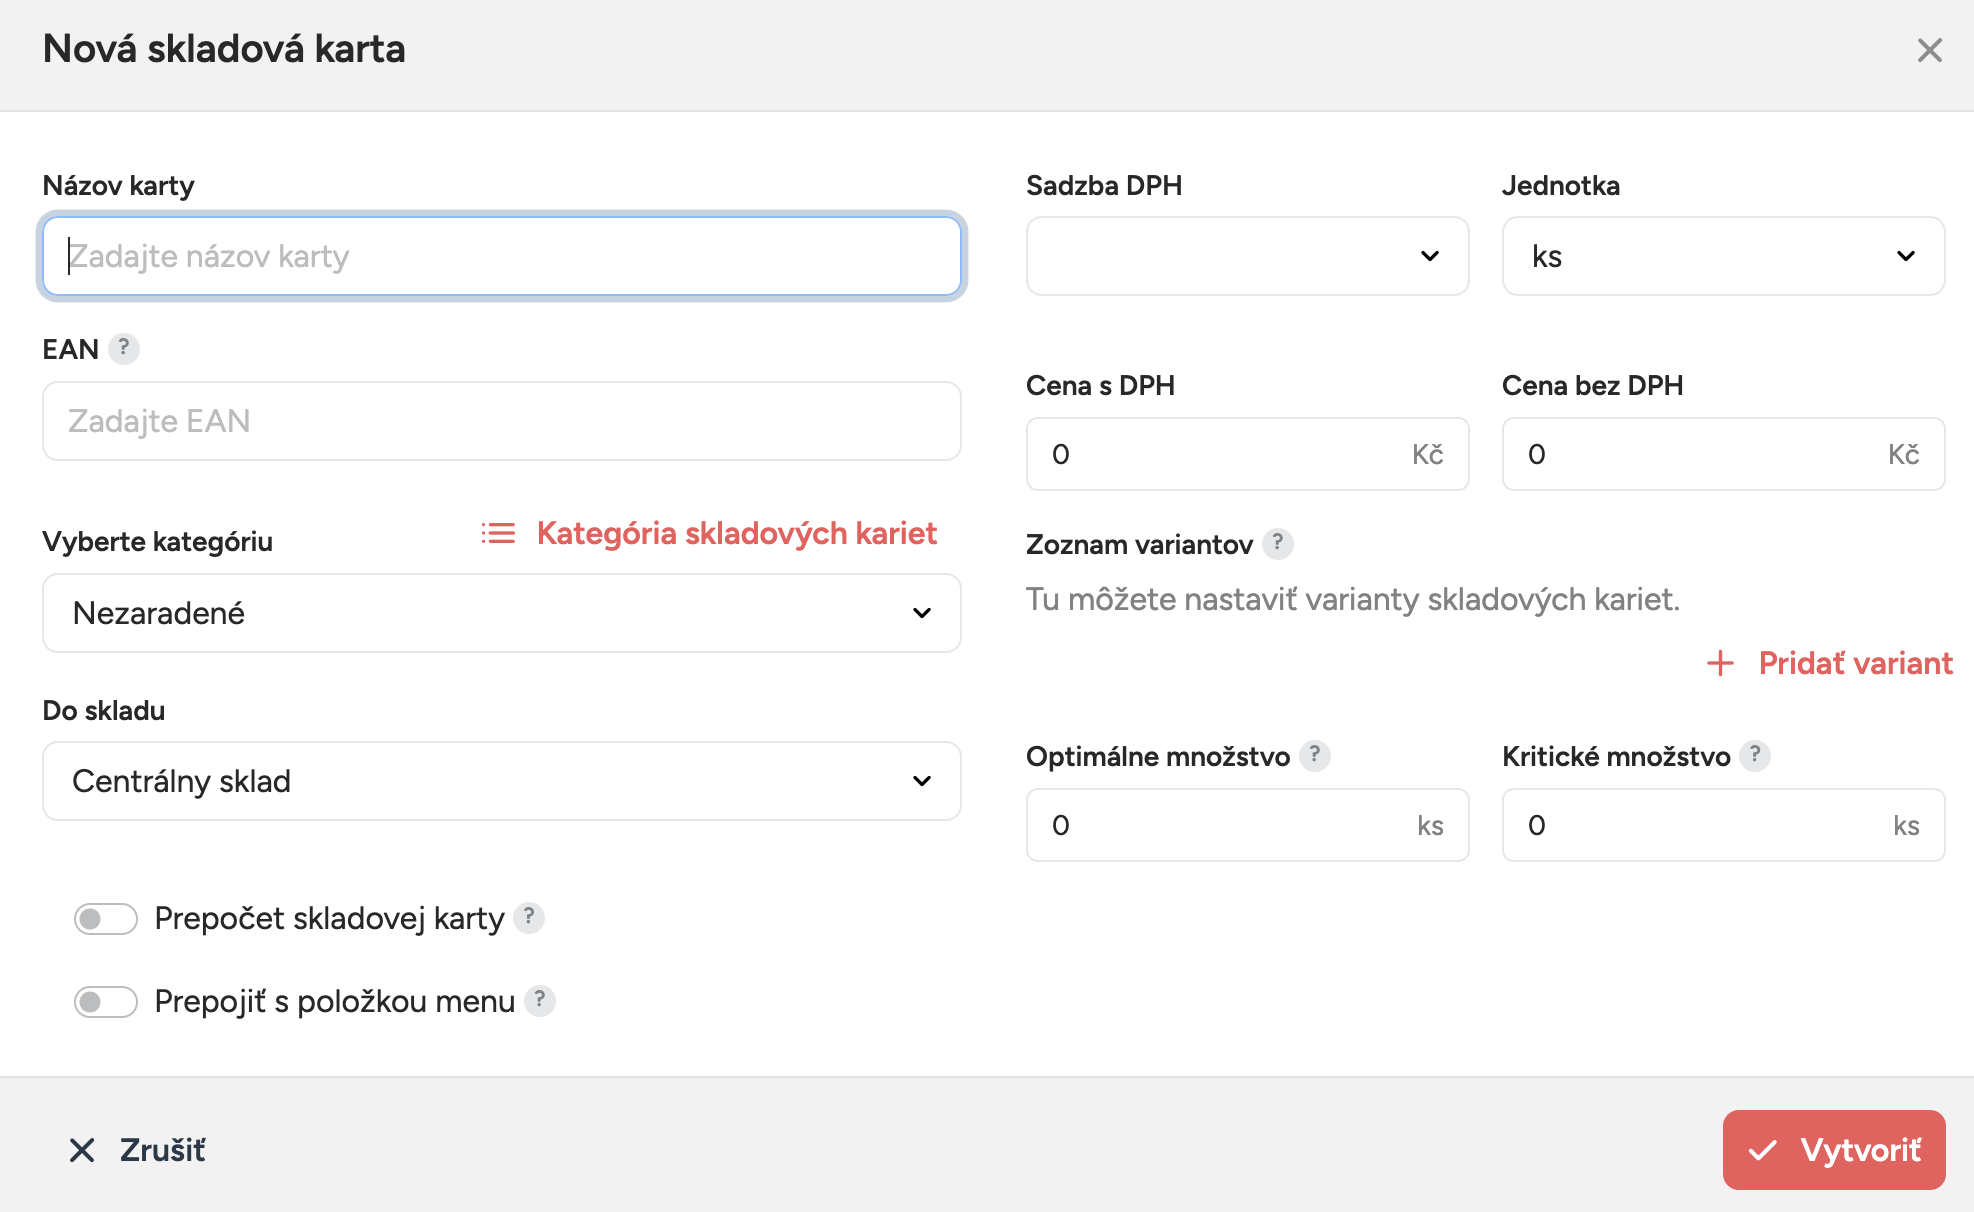
Task: Open the Jednotka dropdown showing ks
Action: coord(1723,256)
